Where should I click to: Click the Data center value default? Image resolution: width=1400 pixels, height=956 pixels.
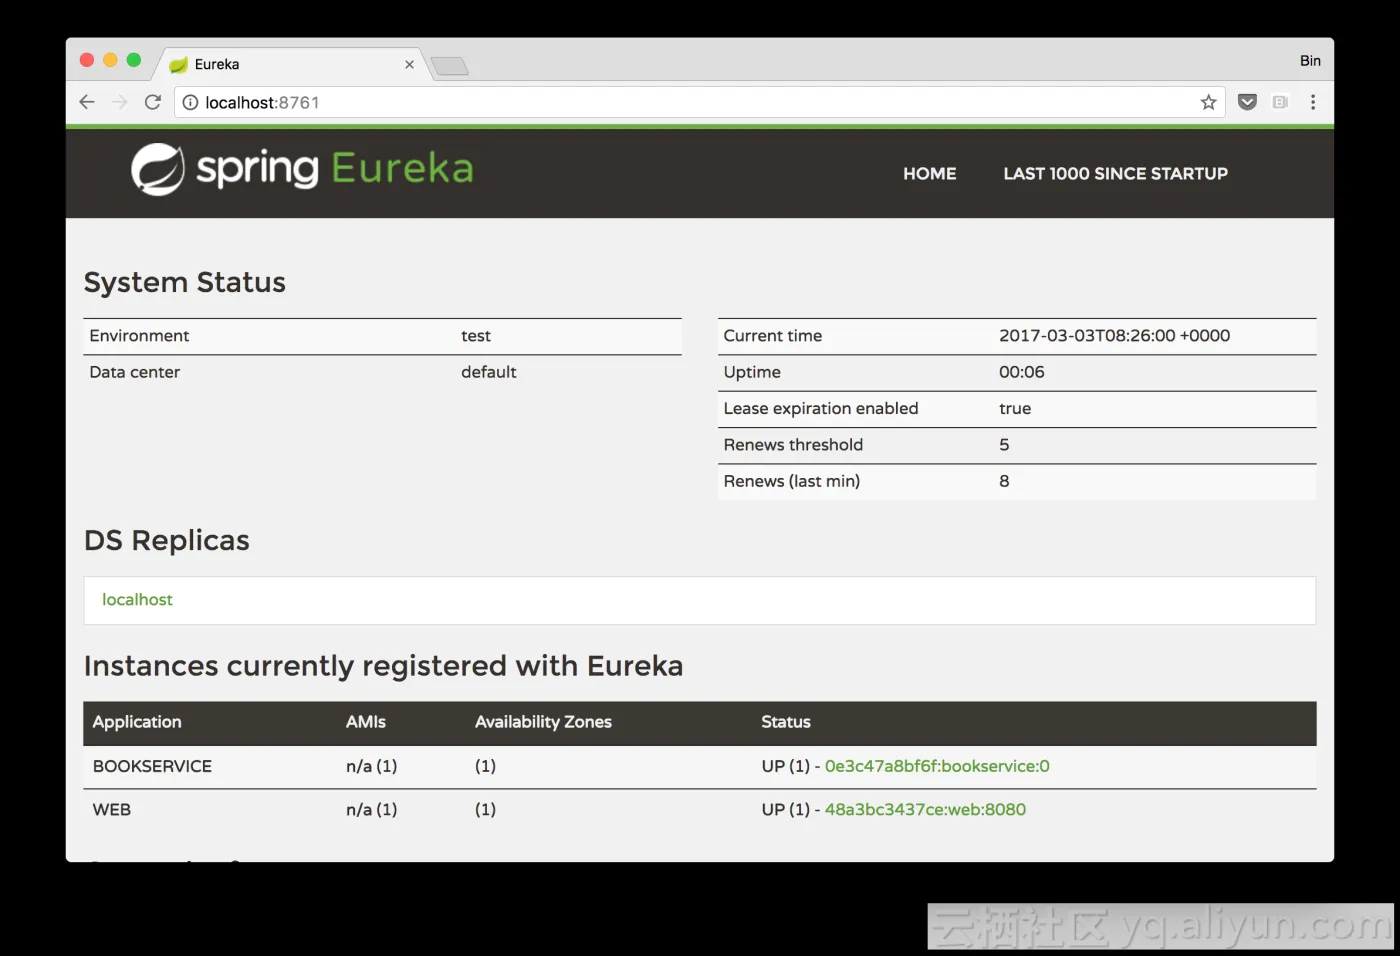(x=488, y=372)
